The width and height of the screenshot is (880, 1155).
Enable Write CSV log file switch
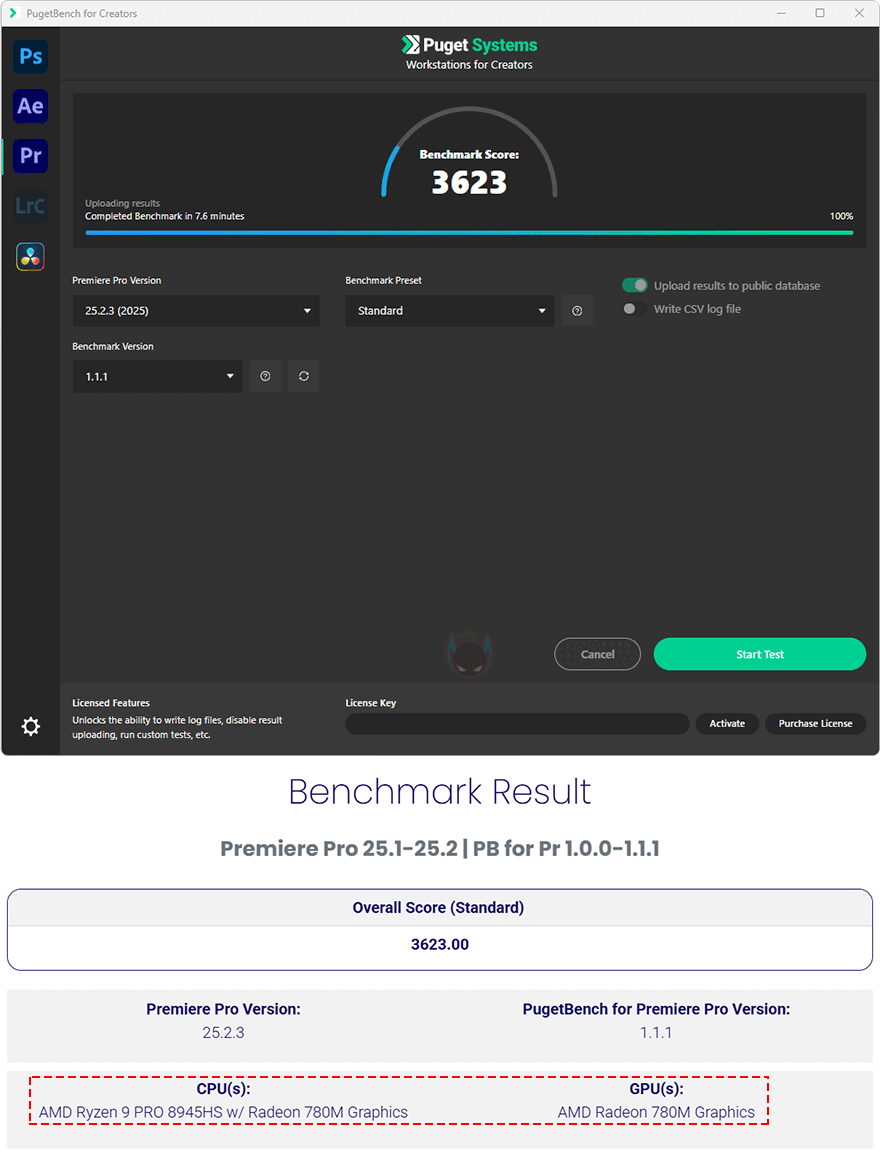(635, 309)
